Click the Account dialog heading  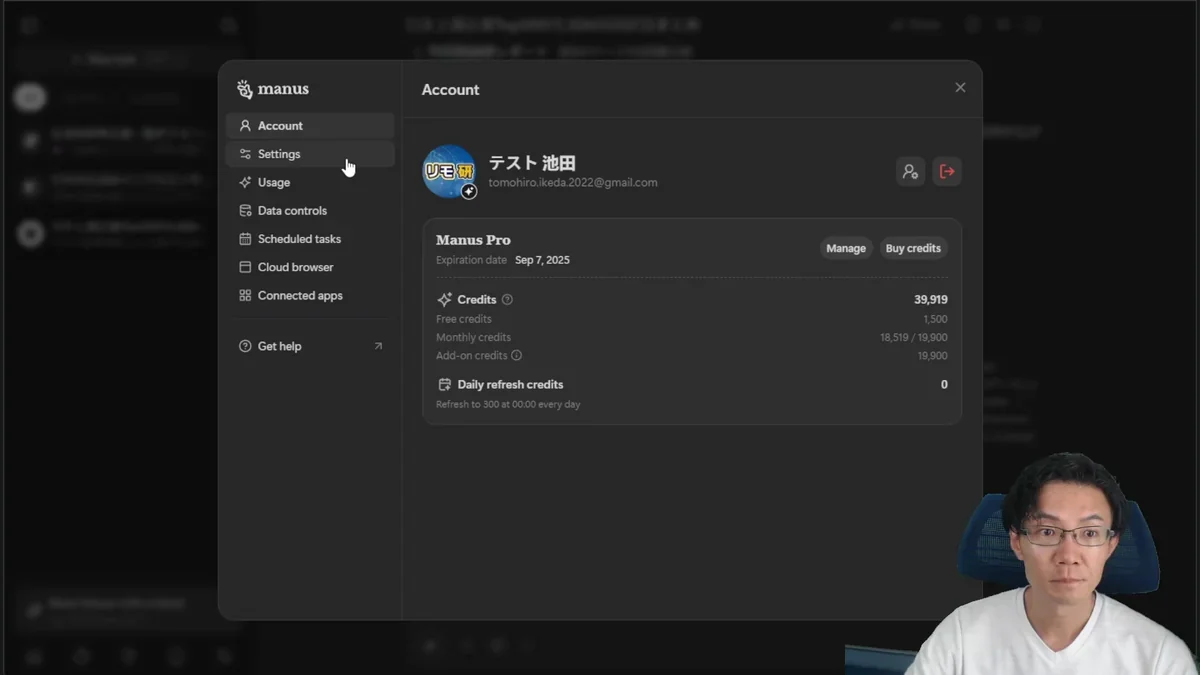(x=450, y=89)
